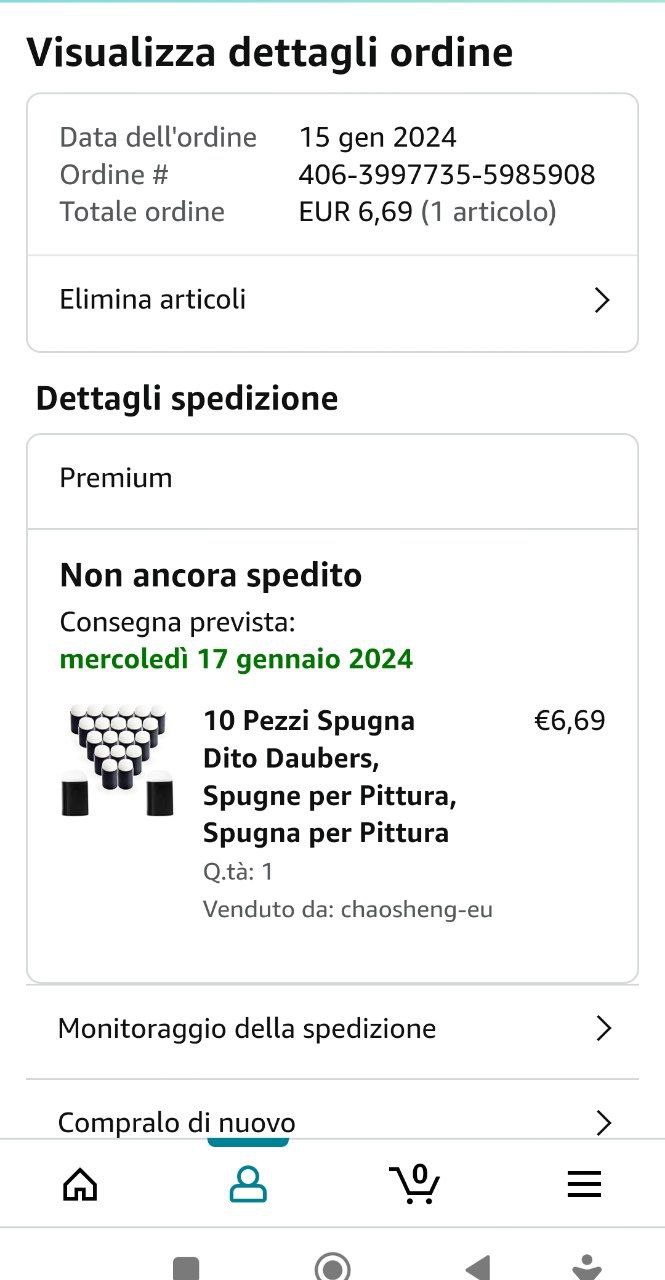This screenshot has height=1280, width=665.
Task: Go to Amazon home via house icon
Action: (80, 1184)
